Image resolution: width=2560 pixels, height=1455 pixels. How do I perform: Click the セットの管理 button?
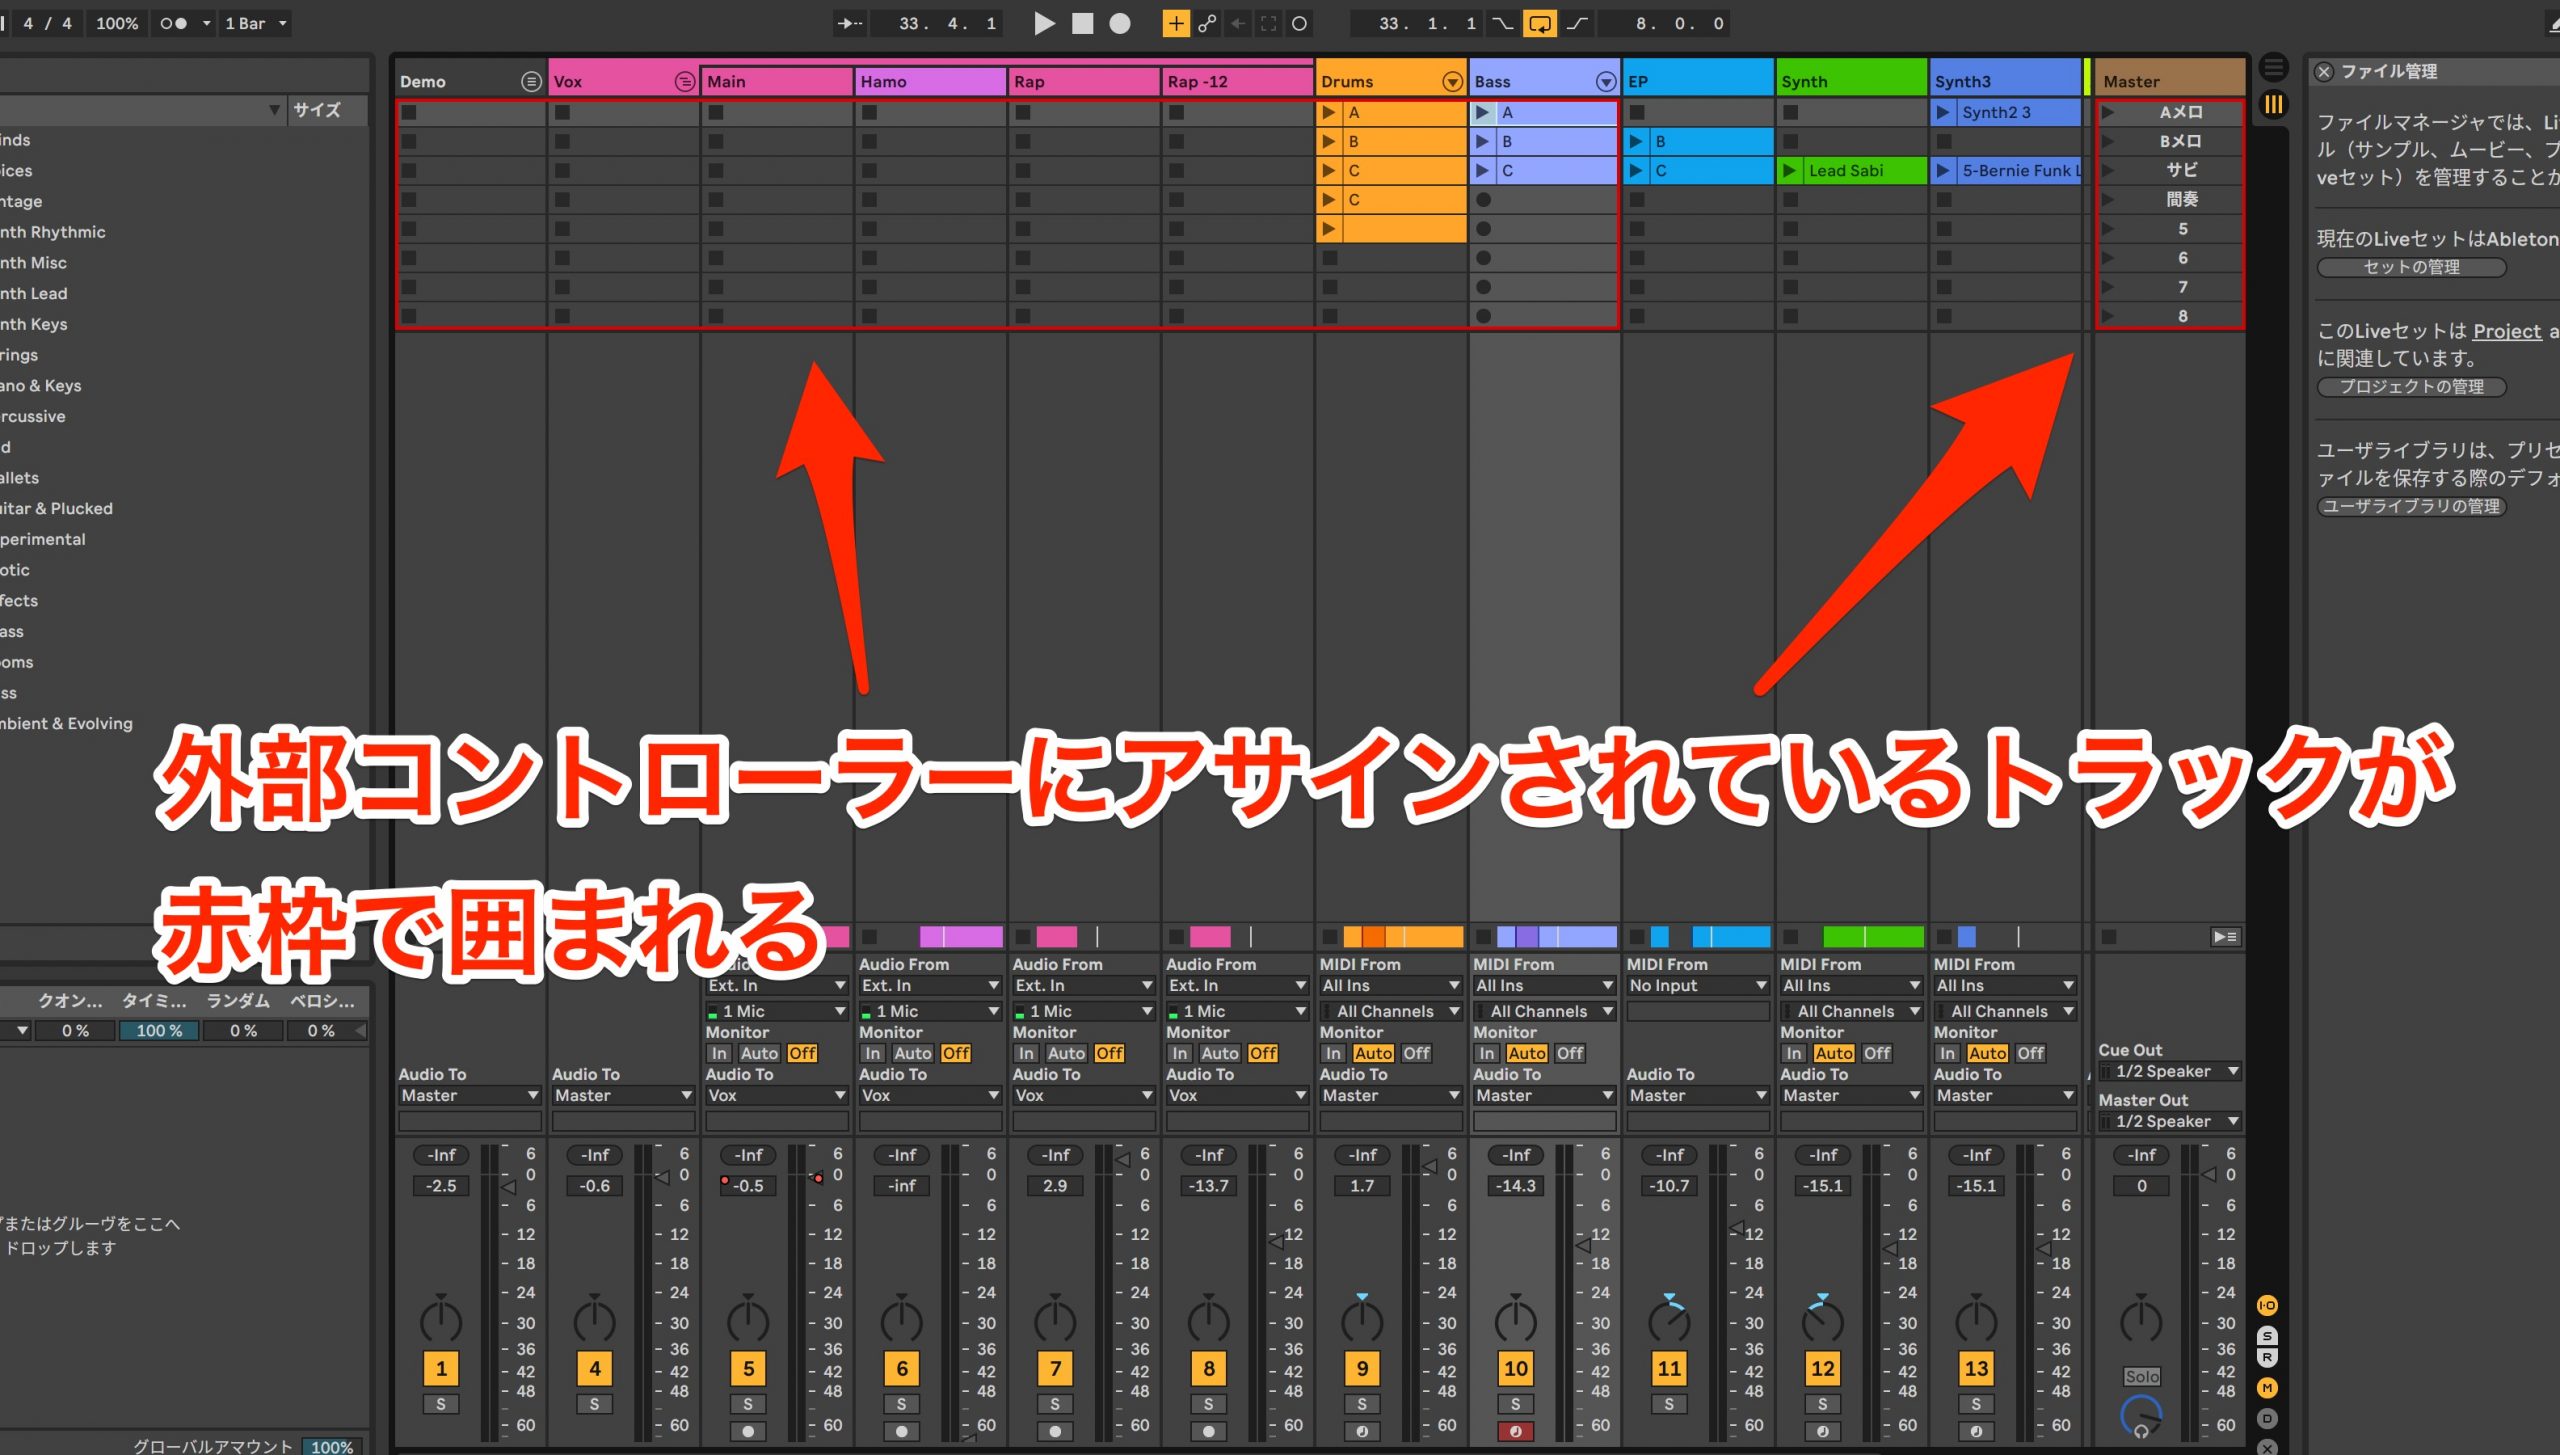point(2411,267)
